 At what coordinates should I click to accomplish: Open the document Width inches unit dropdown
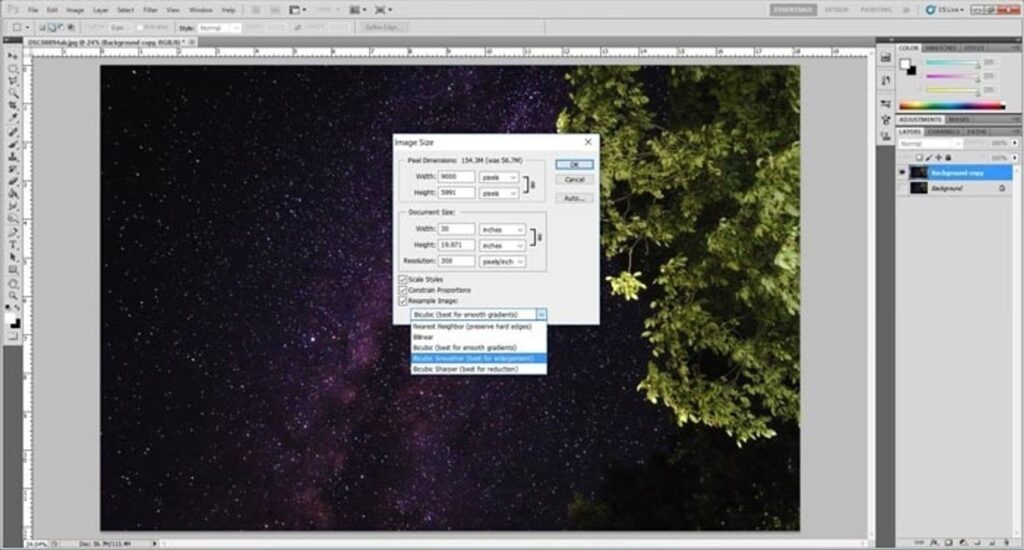(x=502, y=229)
